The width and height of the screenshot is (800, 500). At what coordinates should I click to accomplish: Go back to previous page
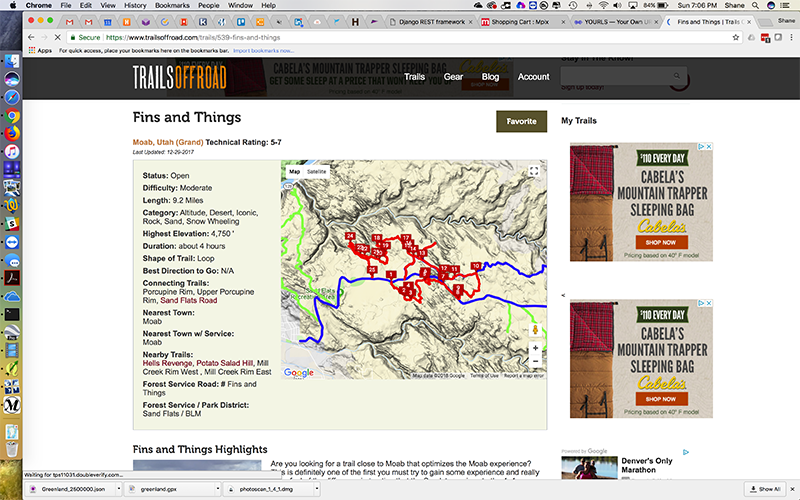tap(31, 37)
